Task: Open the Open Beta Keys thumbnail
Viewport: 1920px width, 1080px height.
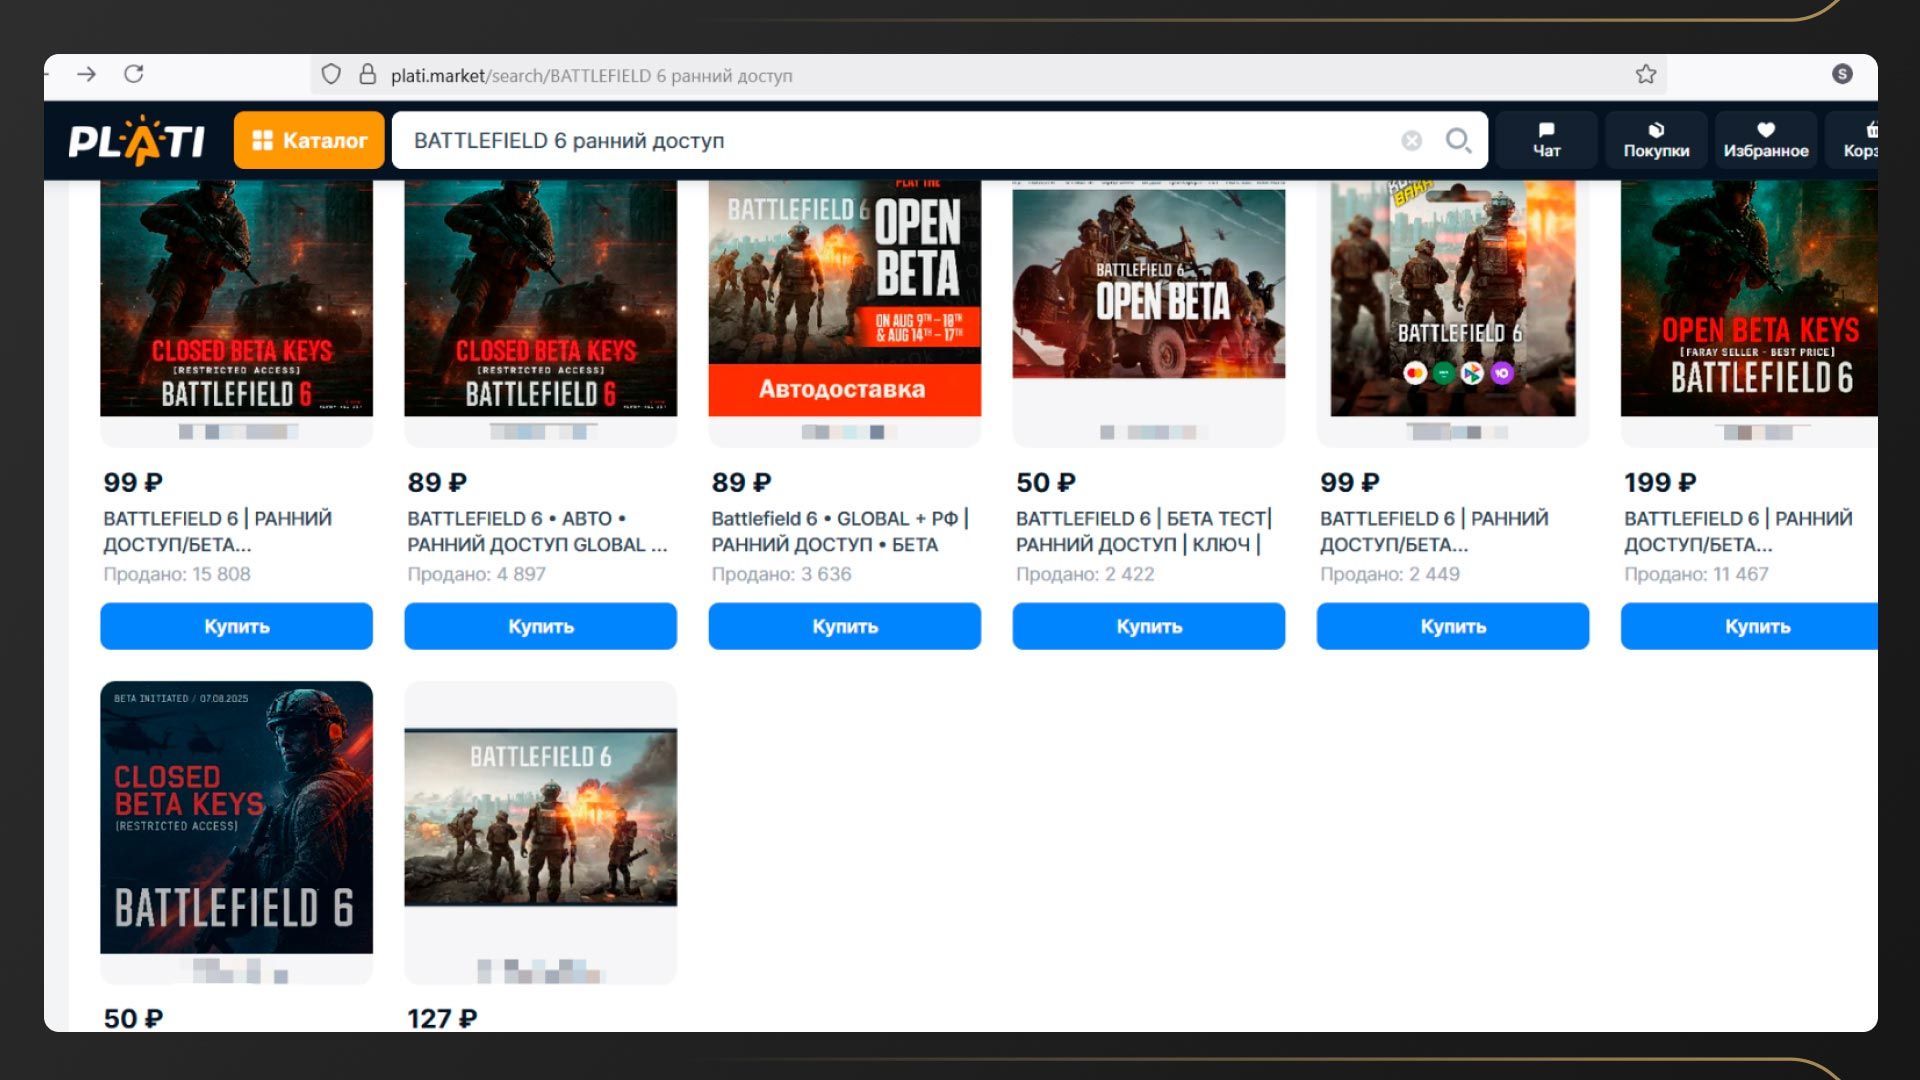Action: [x=1749, y=298]
